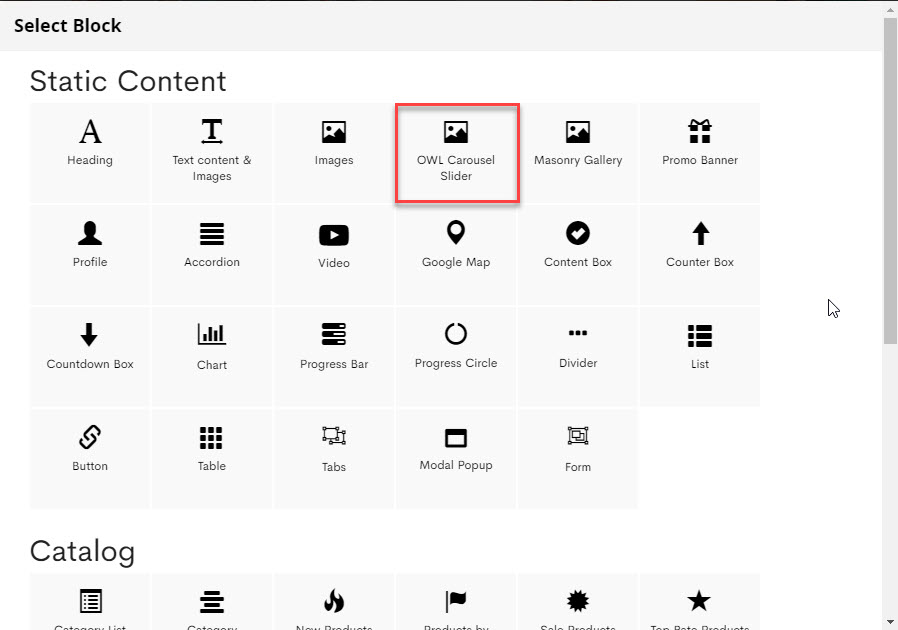Click the vertical scrollbar thumb

(890, 180)
